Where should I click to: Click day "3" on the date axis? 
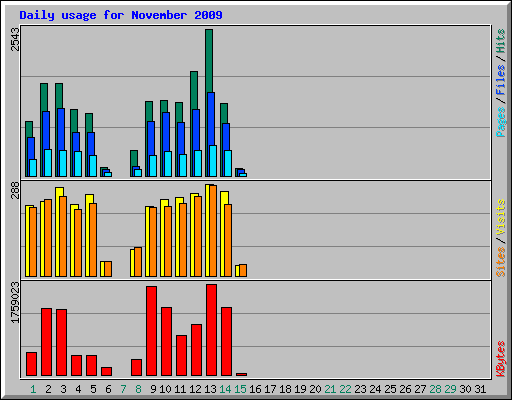[63, 389]
